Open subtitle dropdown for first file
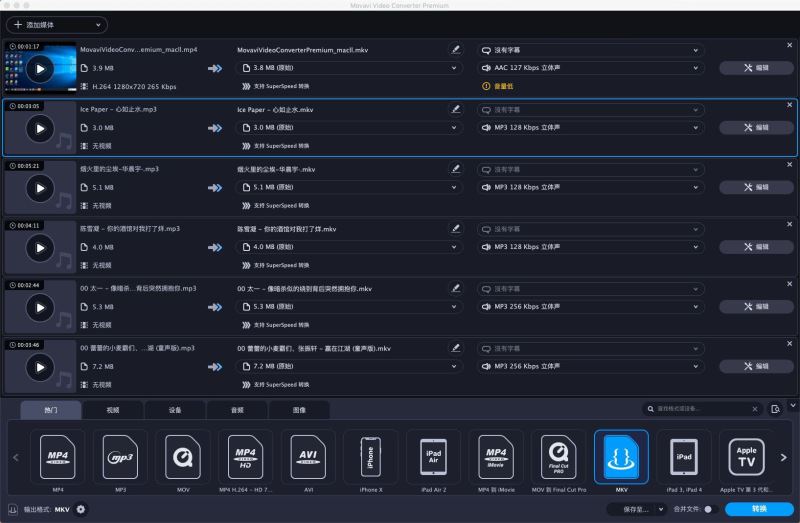Viewport: 800px width, 523px height. point(591,50)
